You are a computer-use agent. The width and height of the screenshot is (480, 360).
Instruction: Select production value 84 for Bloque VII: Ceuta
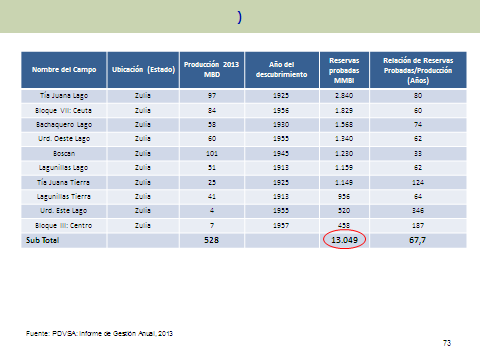click(212, 110)
